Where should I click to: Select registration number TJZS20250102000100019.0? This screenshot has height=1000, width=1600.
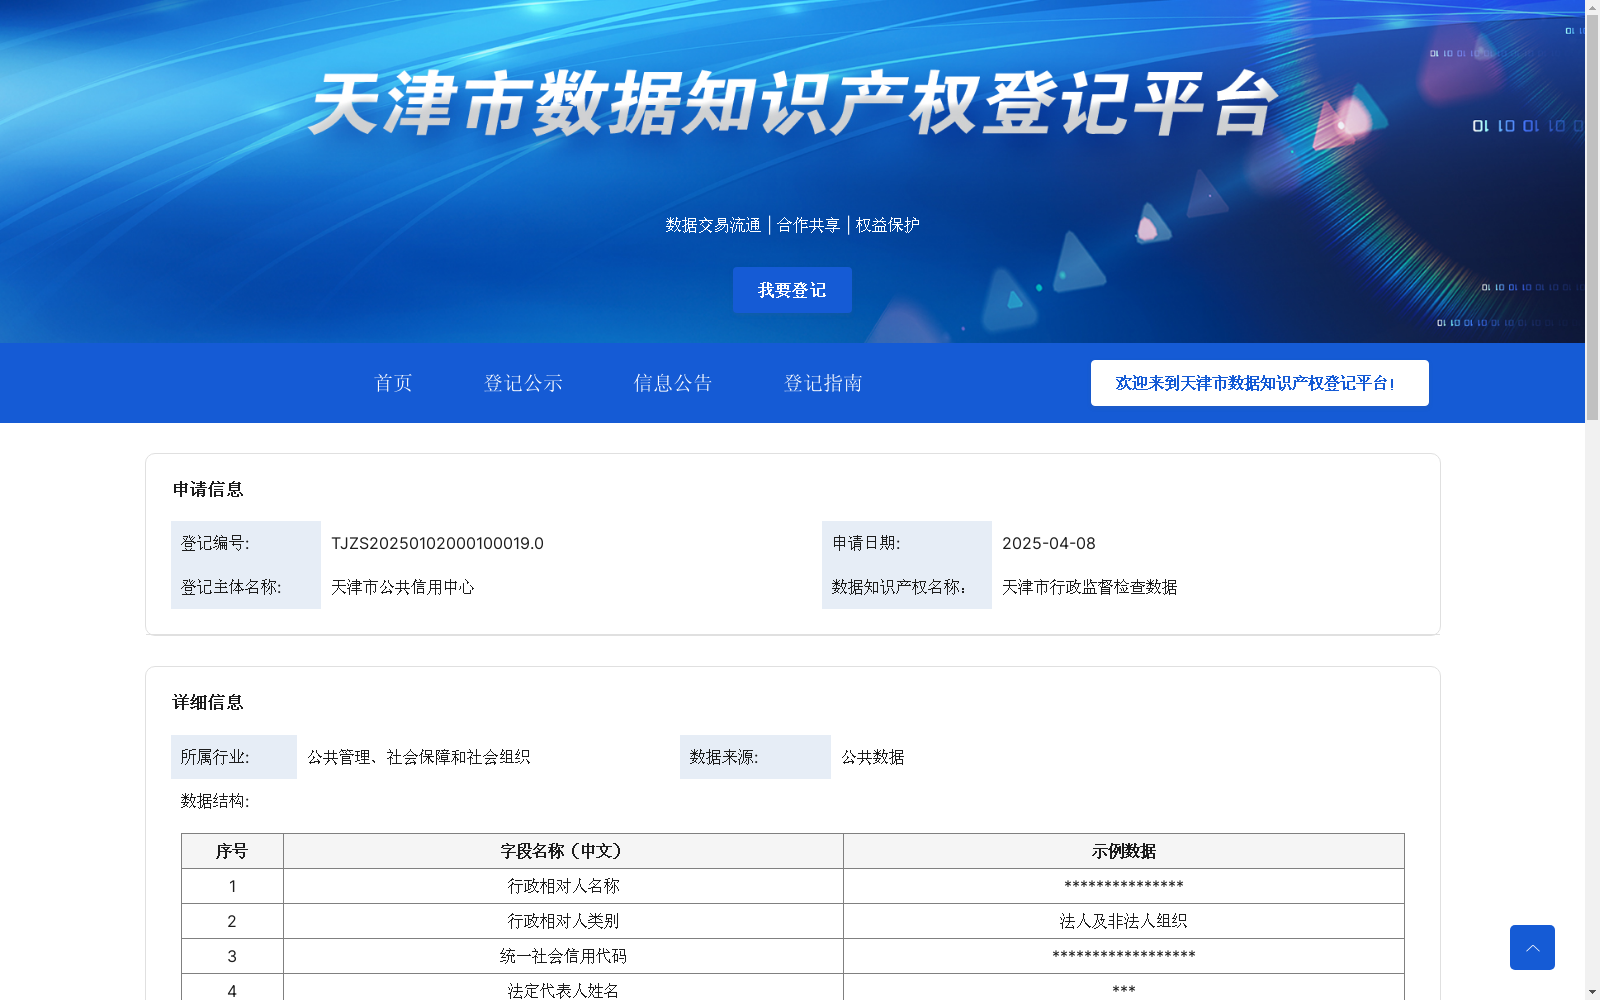coord(438,543)
